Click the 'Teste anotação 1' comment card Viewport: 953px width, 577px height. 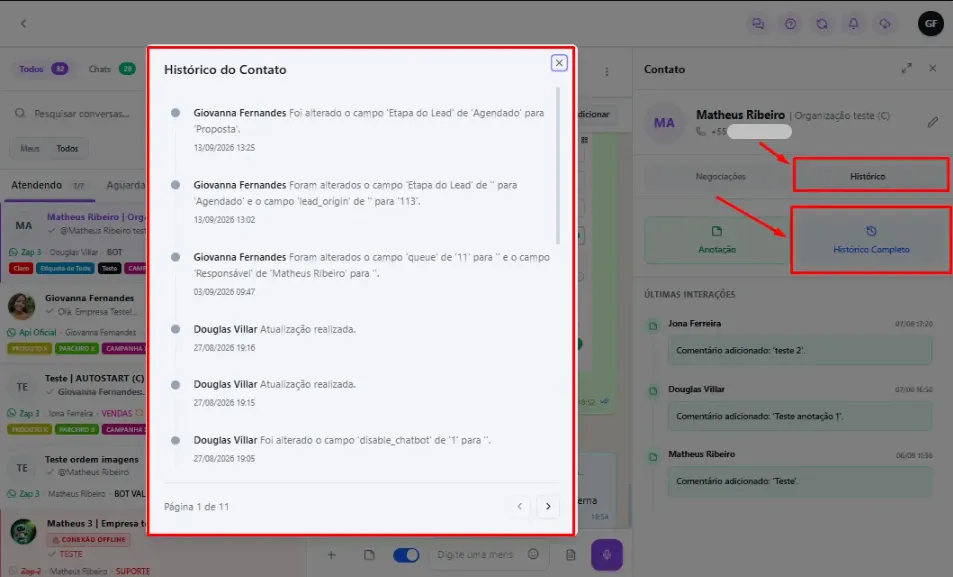pyautogui.click(x=800, y=416)
